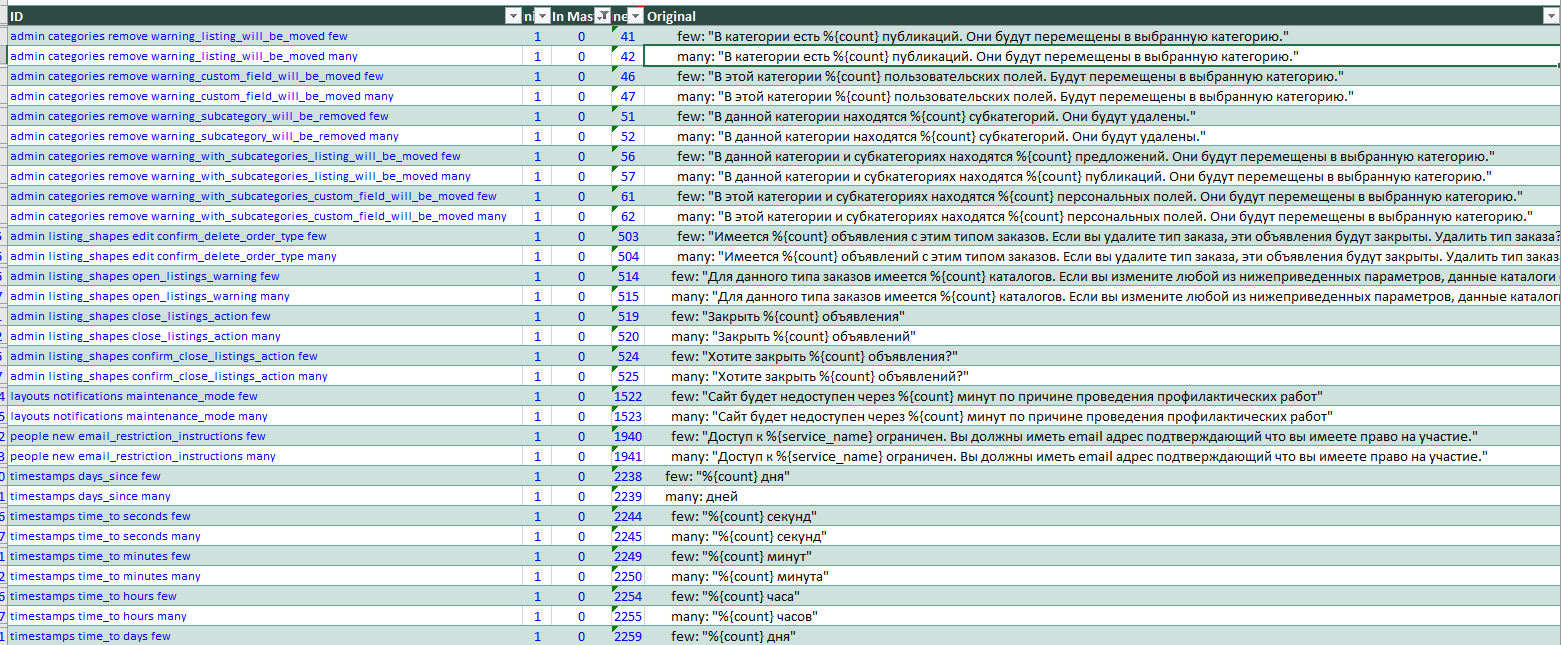Open ID open_listings_warning many

click(150, 296)
